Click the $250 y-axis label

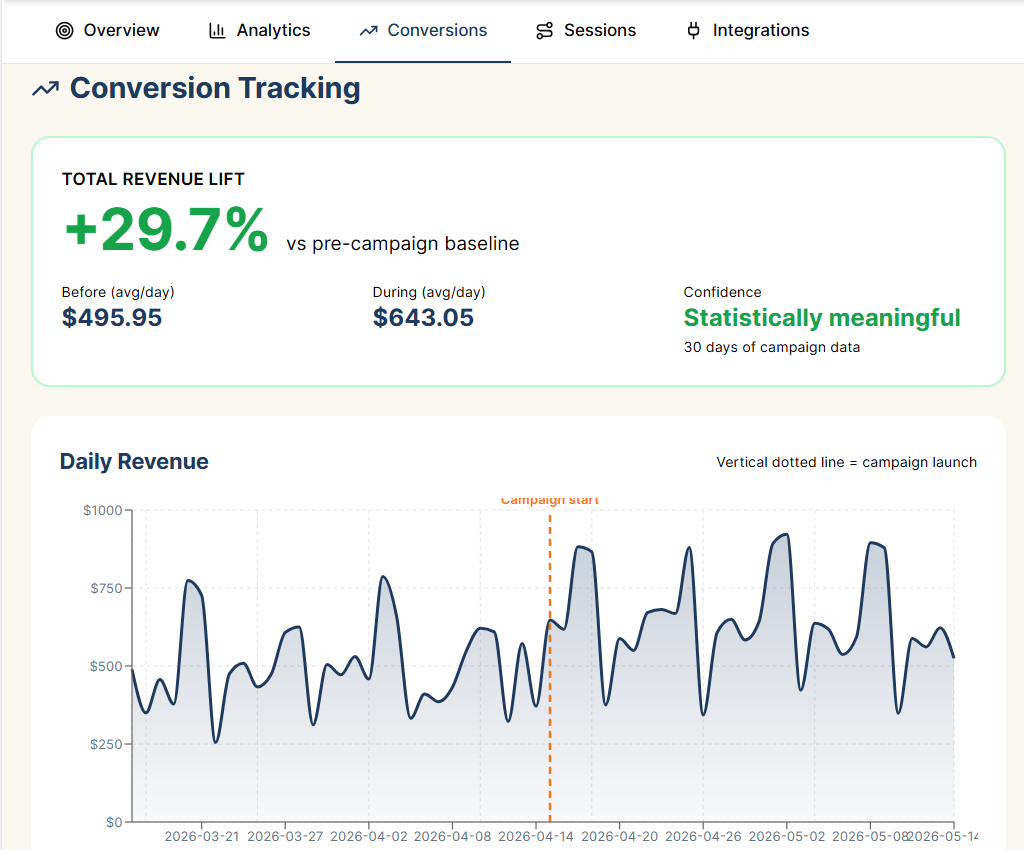click(x=106, y=744)
